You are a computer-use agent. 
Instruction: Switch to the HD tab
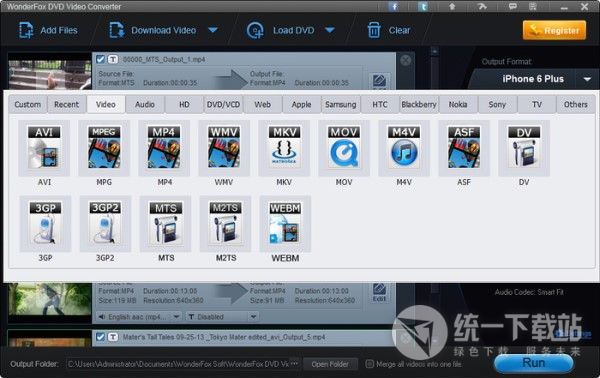[x=184, y=104]
